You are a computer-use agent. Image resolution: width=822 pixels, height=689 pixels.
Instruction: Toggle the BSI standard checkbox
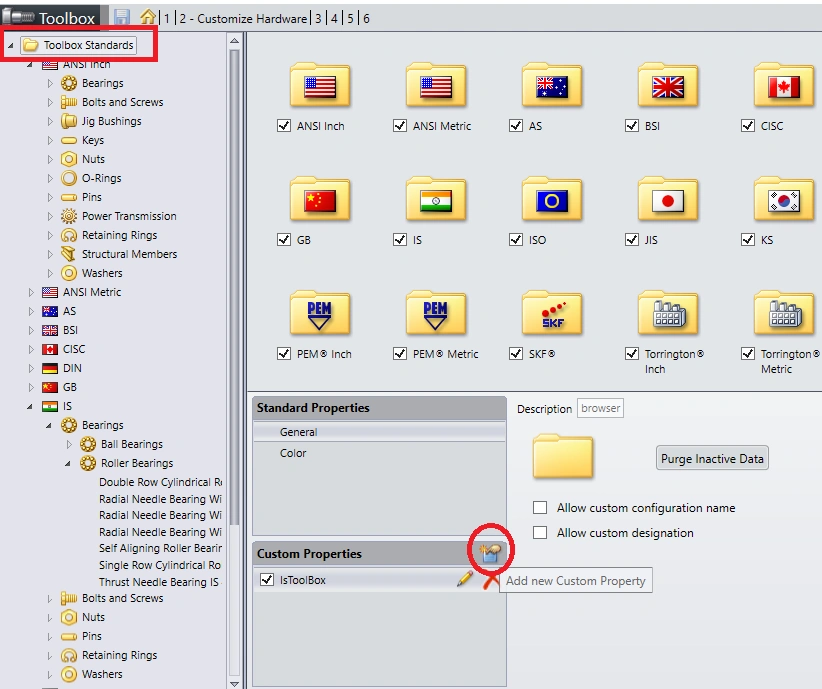[632, 126]
